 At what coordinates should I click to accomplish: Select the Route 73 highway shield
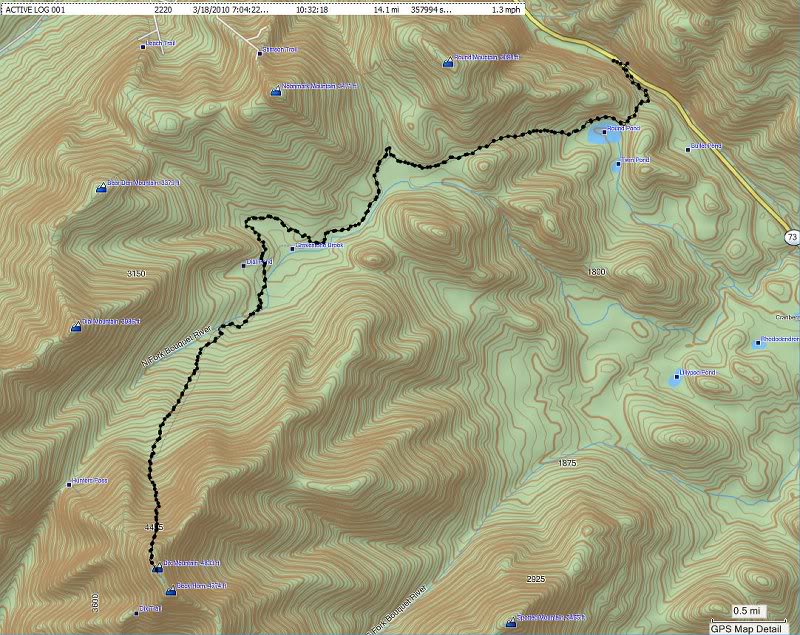pos(791,237)
